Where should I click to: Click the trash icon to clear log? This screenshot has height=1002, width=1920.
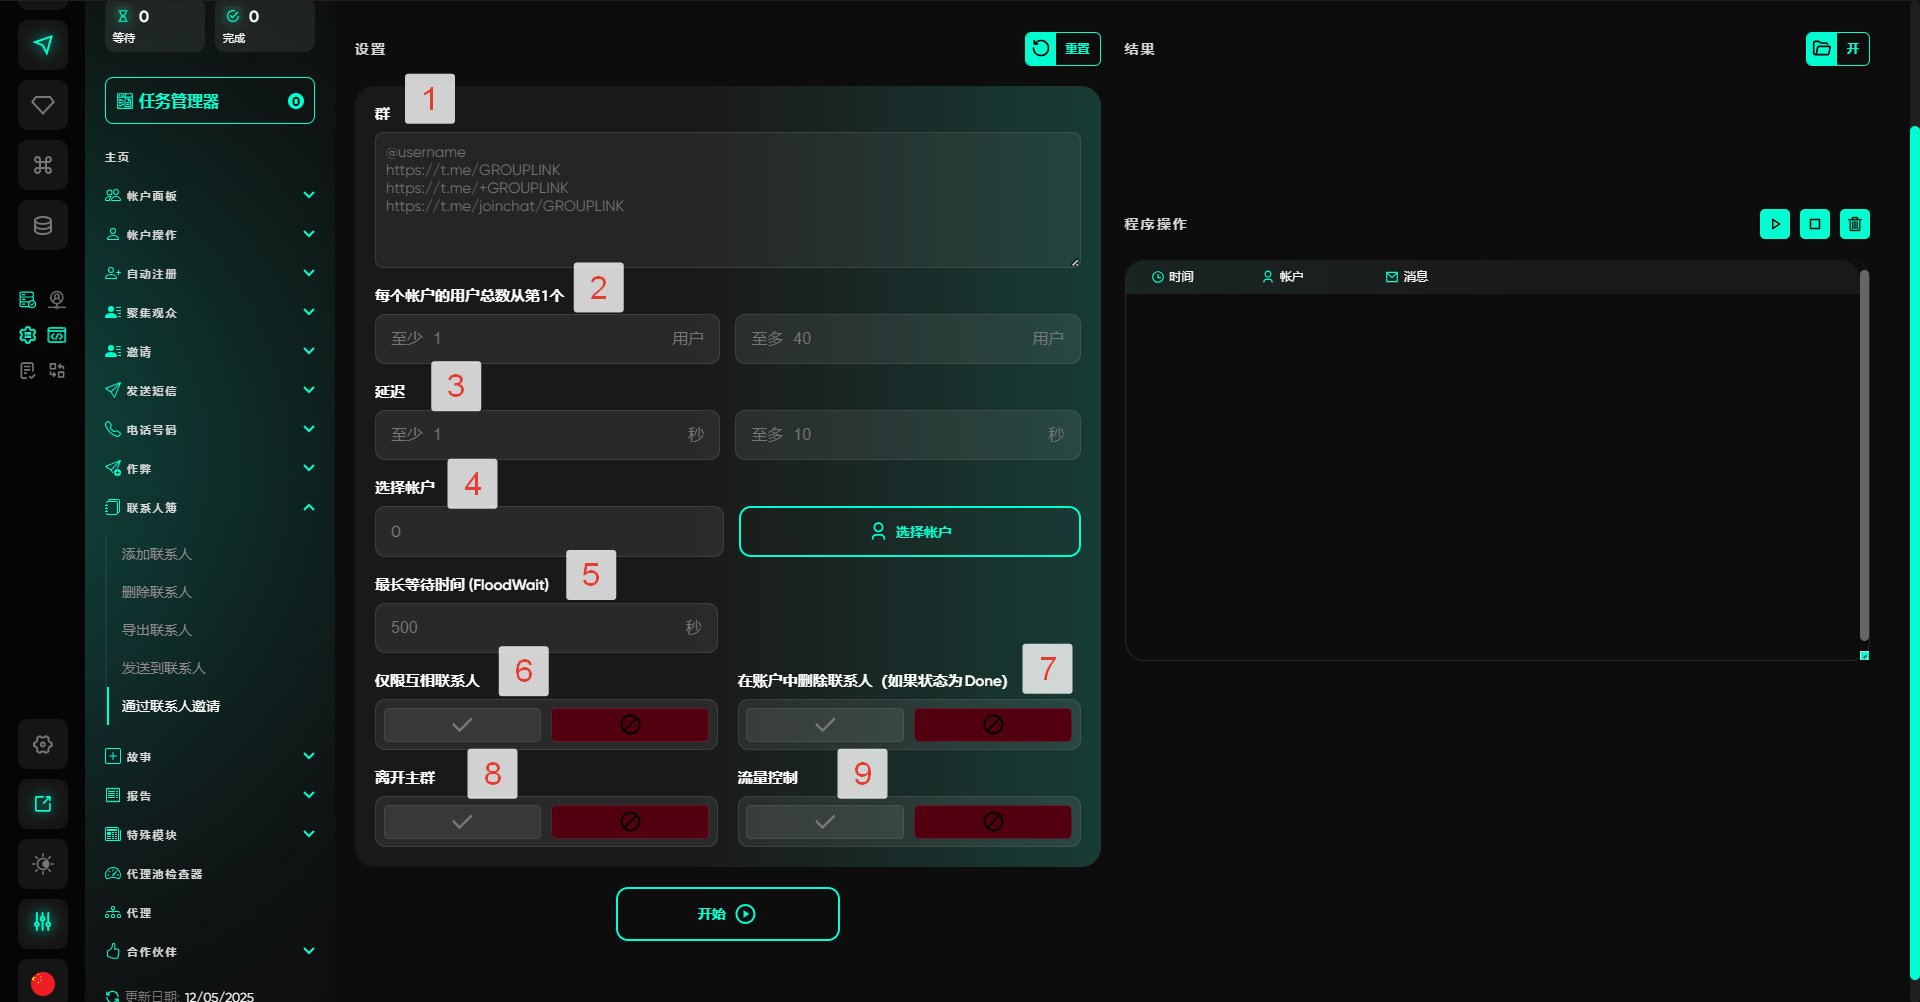coord(1854,224)
